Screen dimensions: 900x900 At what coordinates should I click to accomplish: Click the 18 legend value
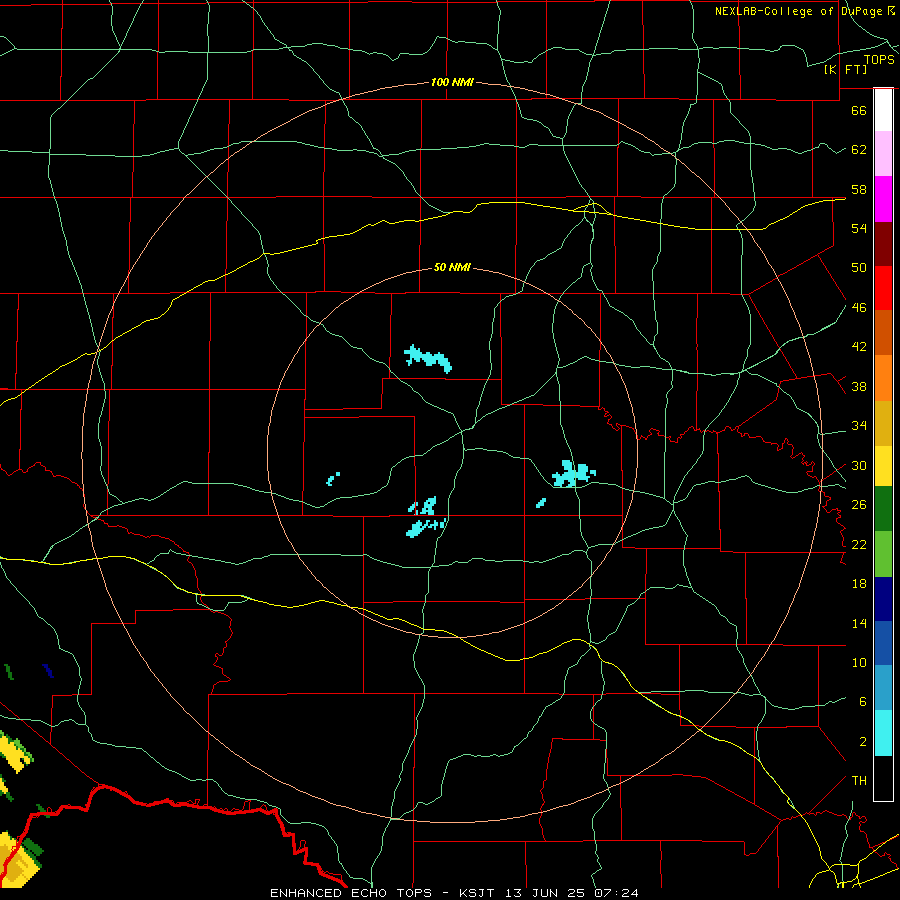859,584
